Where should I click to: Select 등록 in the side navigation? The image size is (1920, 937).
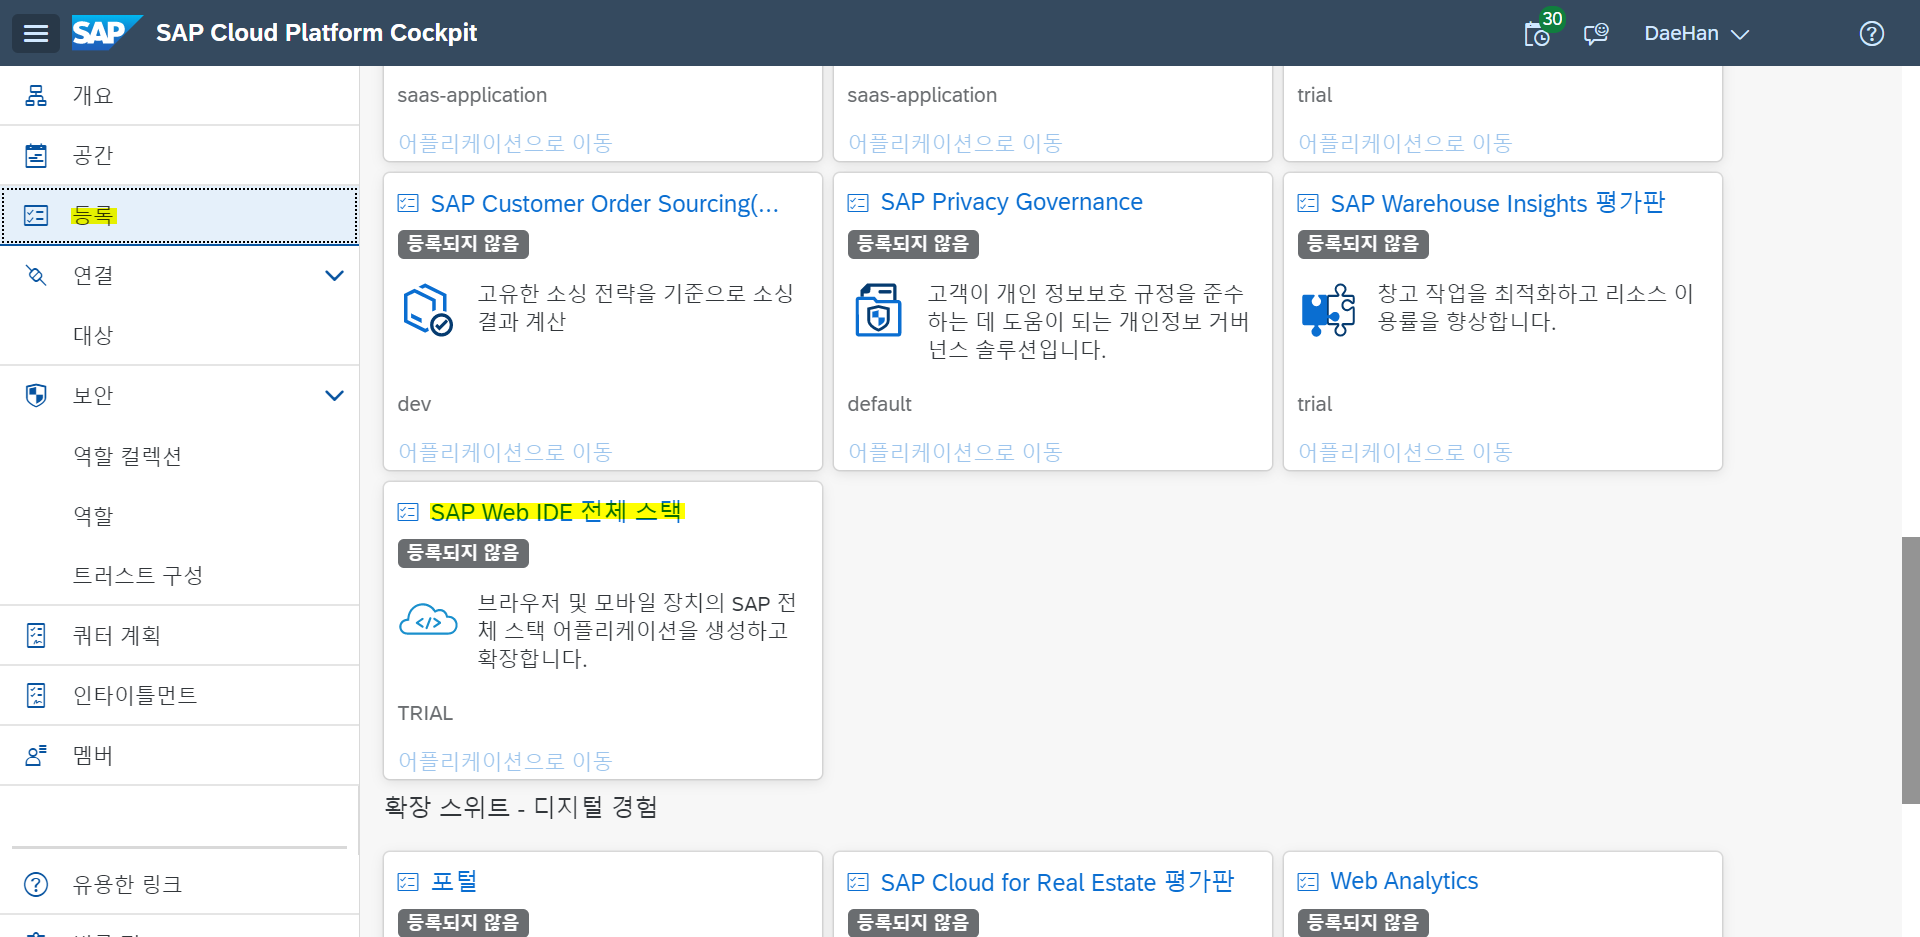pos(180,215)
